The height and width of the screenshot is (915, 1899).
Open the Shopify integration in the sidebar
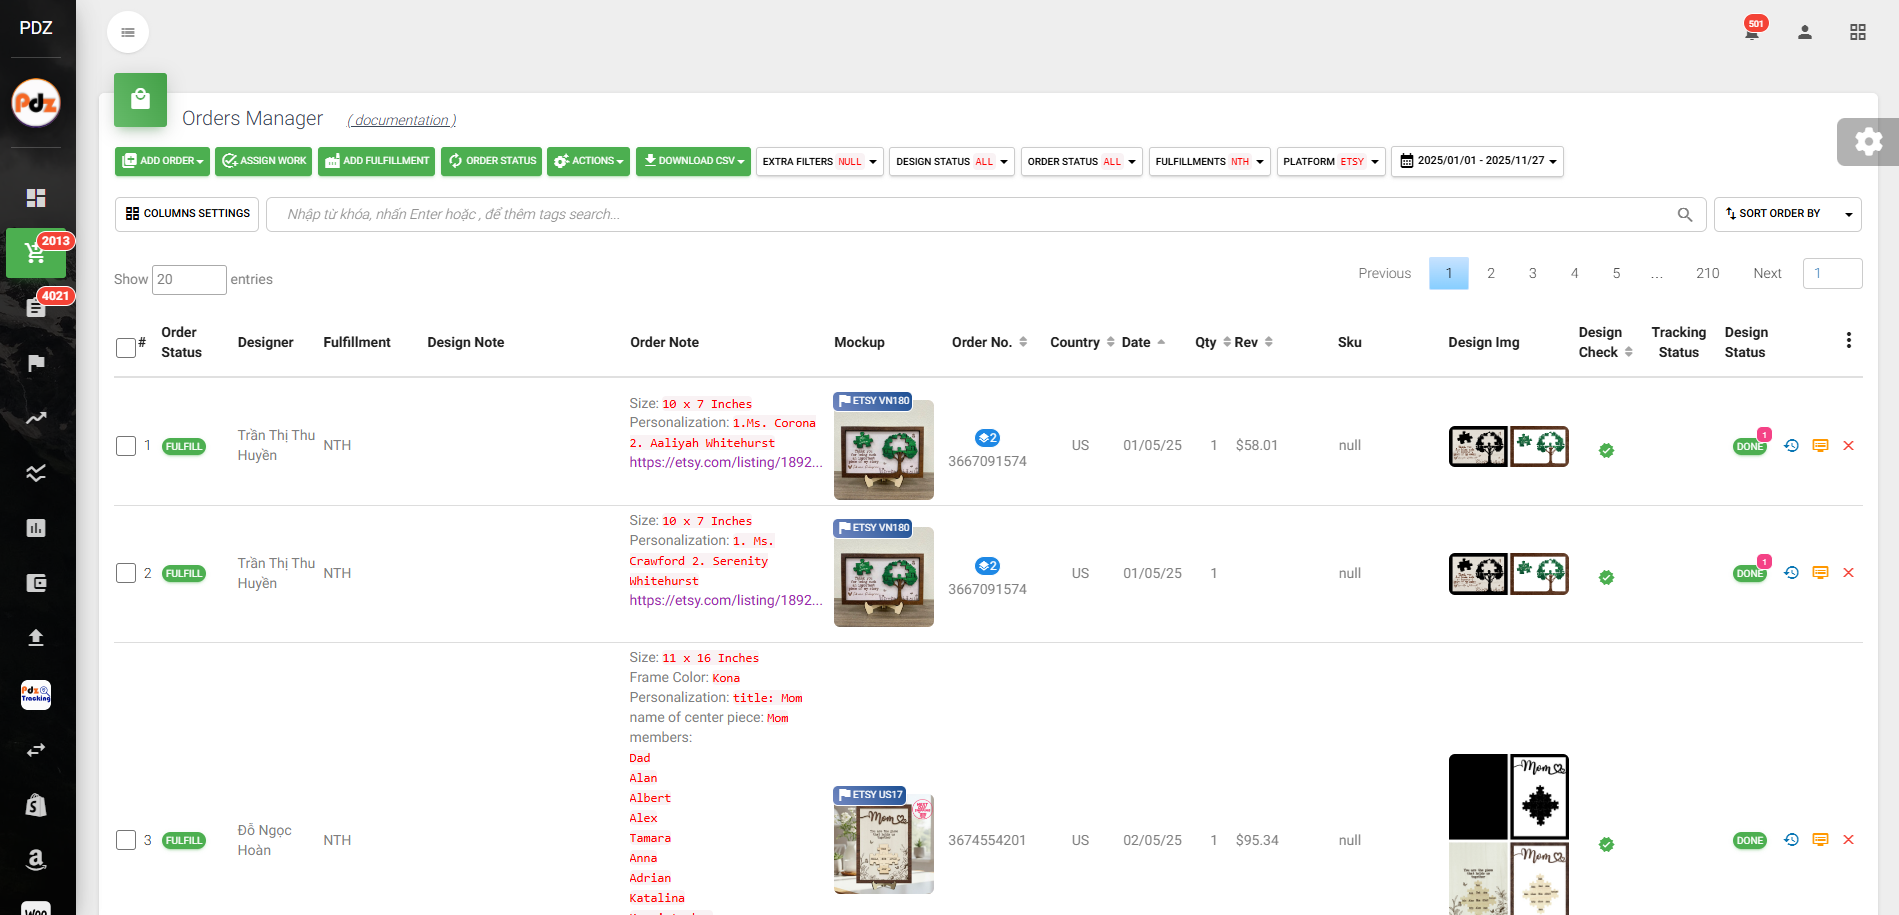36,805
